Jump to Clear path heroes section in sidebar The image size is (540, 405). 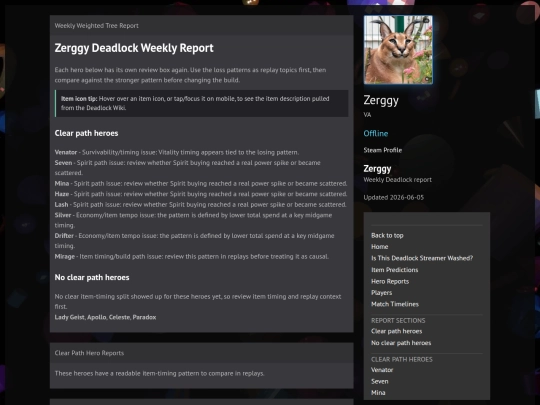pyautogui.click(x=396, y=331)
